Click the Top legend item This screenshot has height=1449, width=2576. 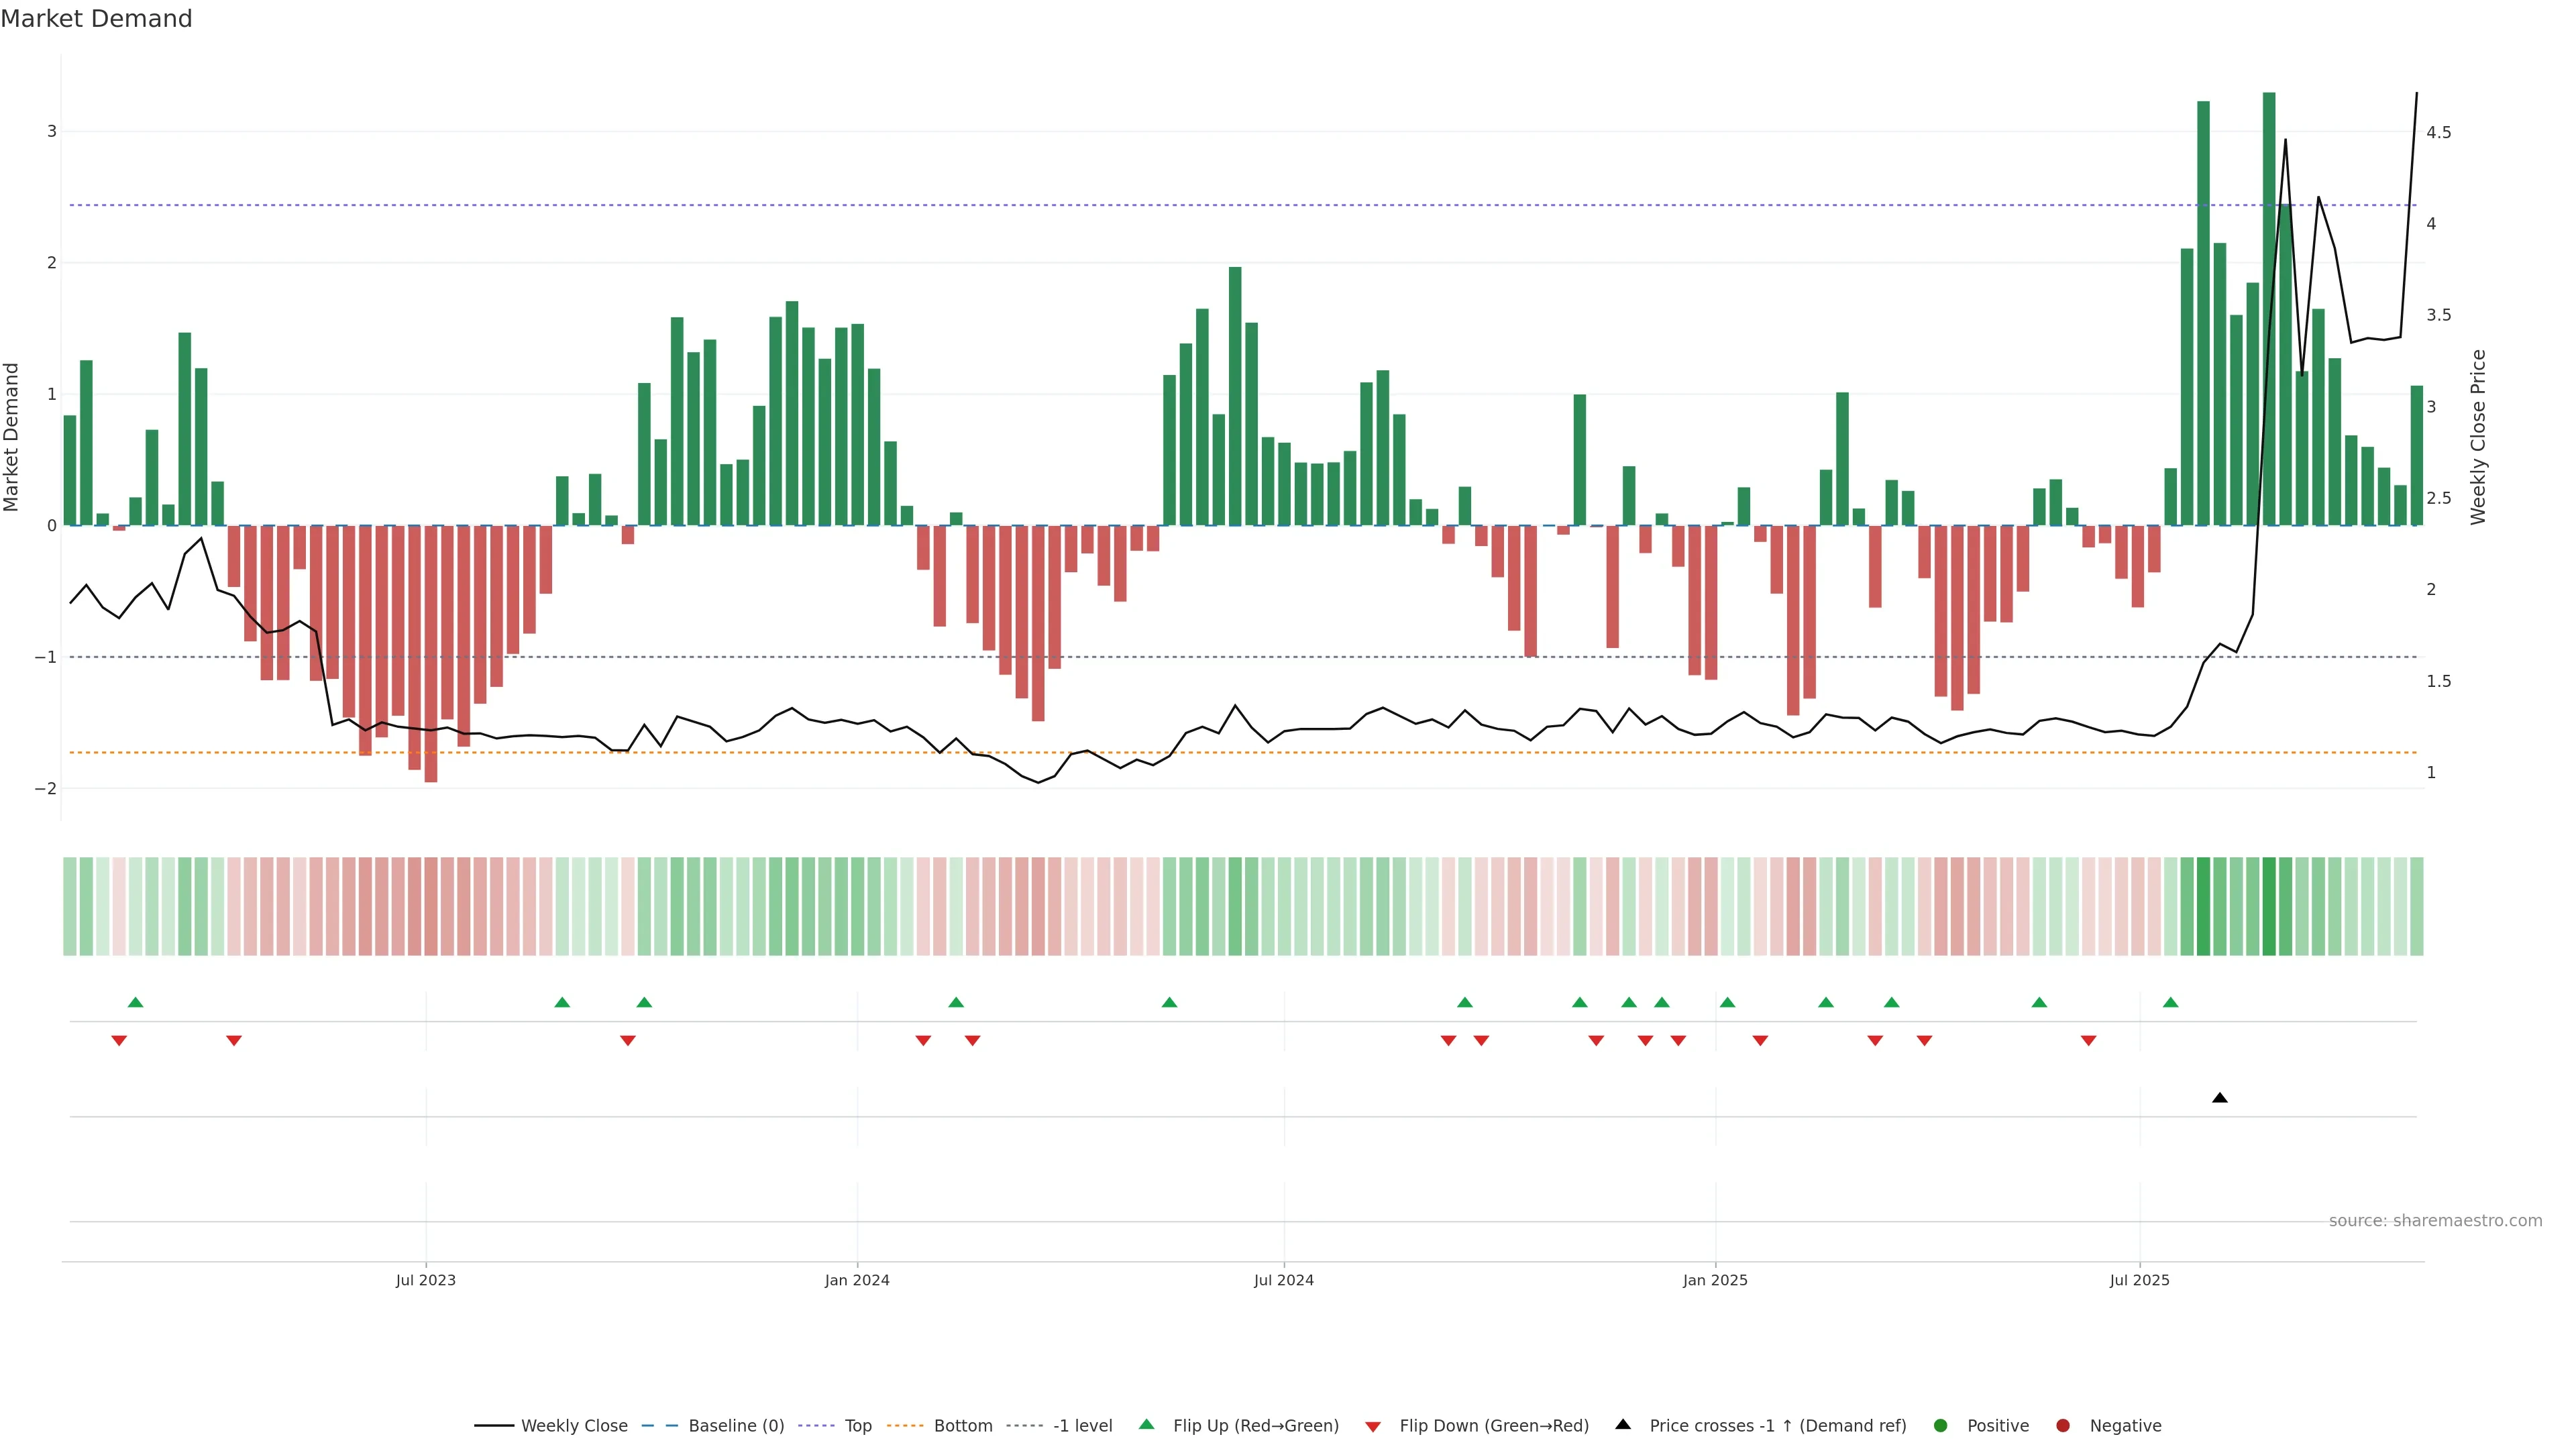coord(857,1426)
